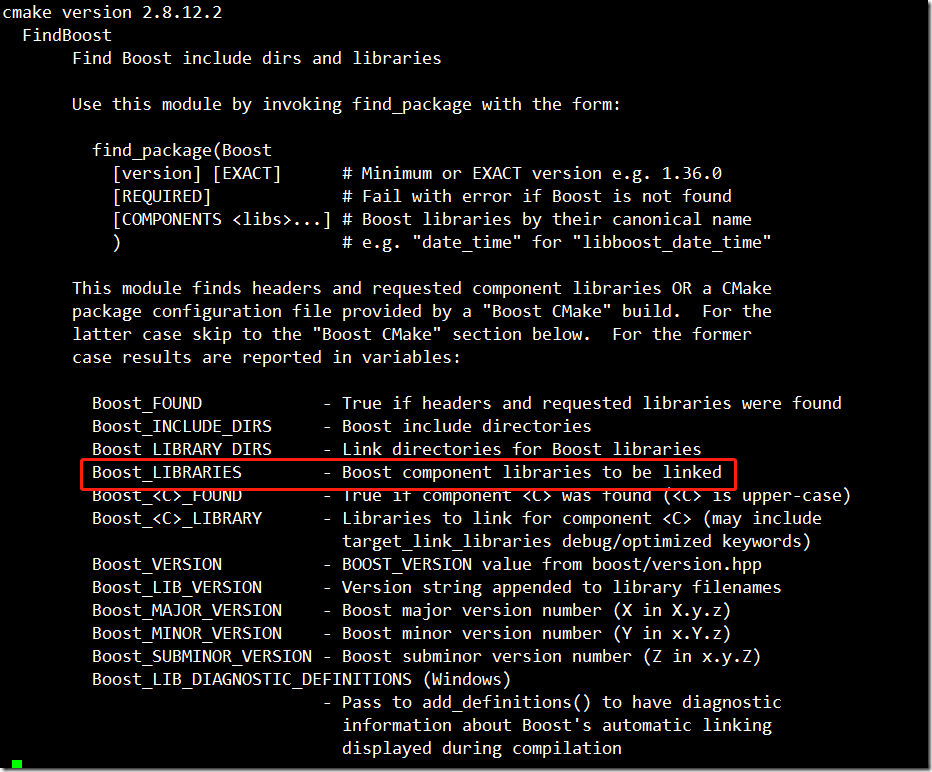The height and width of the screenshot is (772, 932).
Task: Click the find_package(Boost line
Action: coord(181,150)
